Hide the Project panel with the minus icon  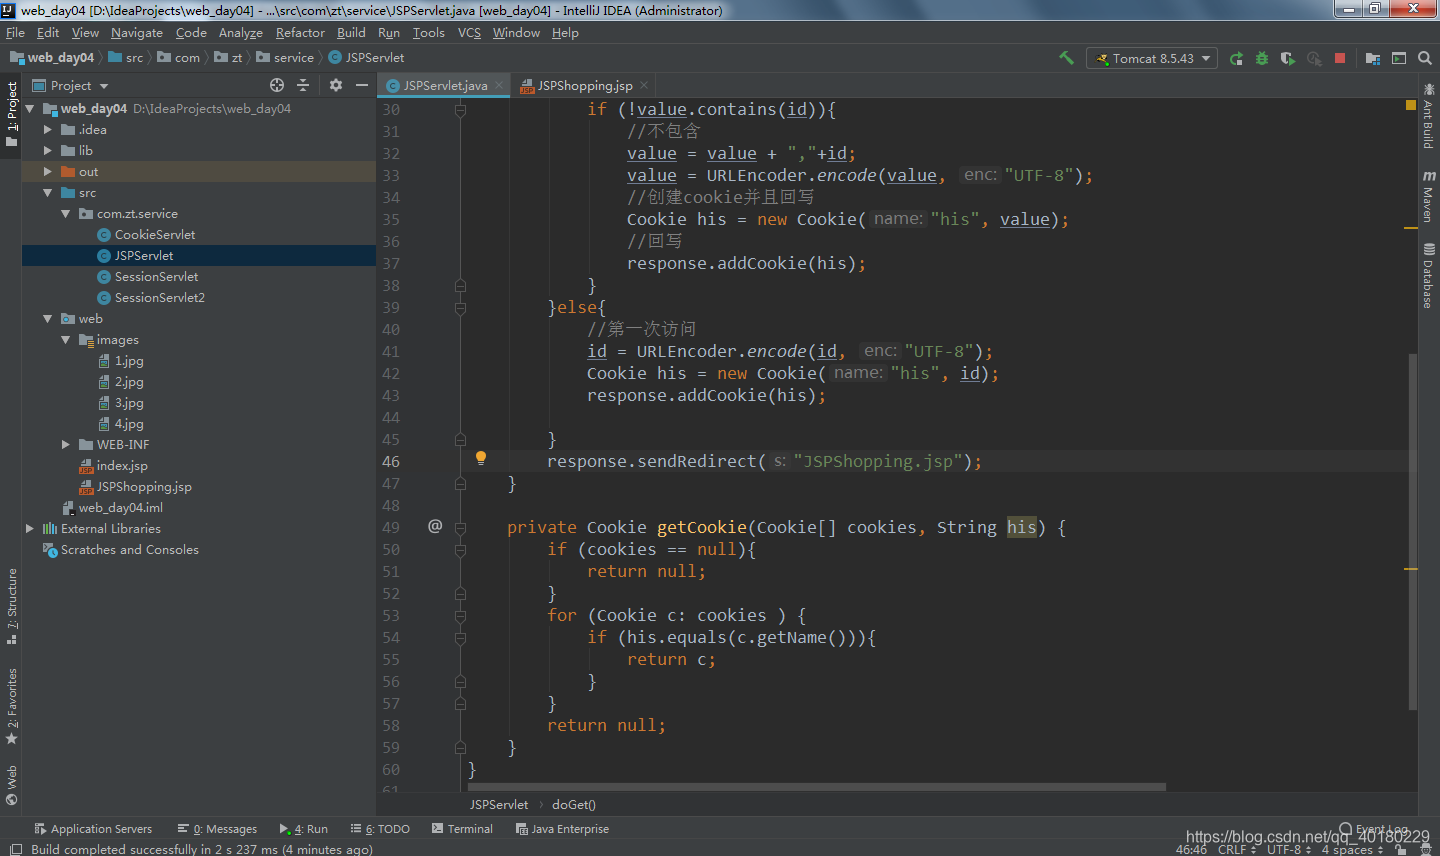(x=362, y=85)
